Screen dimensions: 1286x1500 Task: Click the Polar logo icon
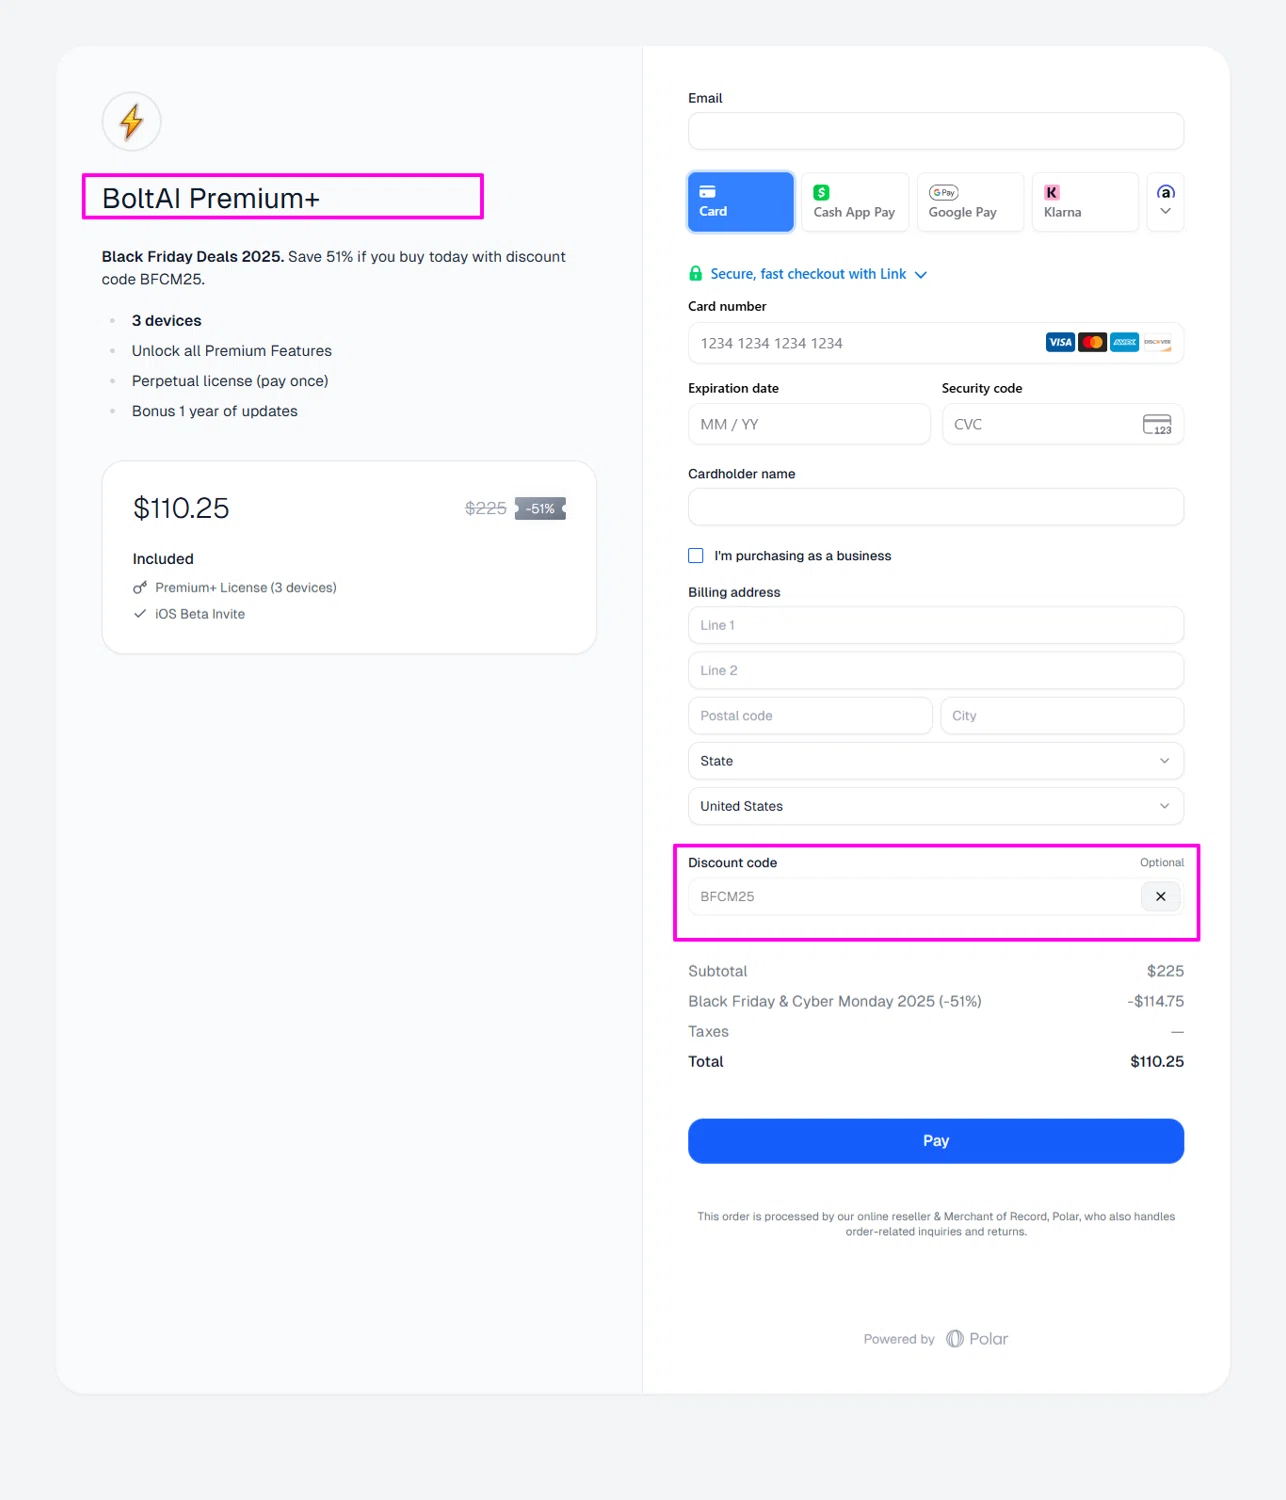(x=955, y=1339)
